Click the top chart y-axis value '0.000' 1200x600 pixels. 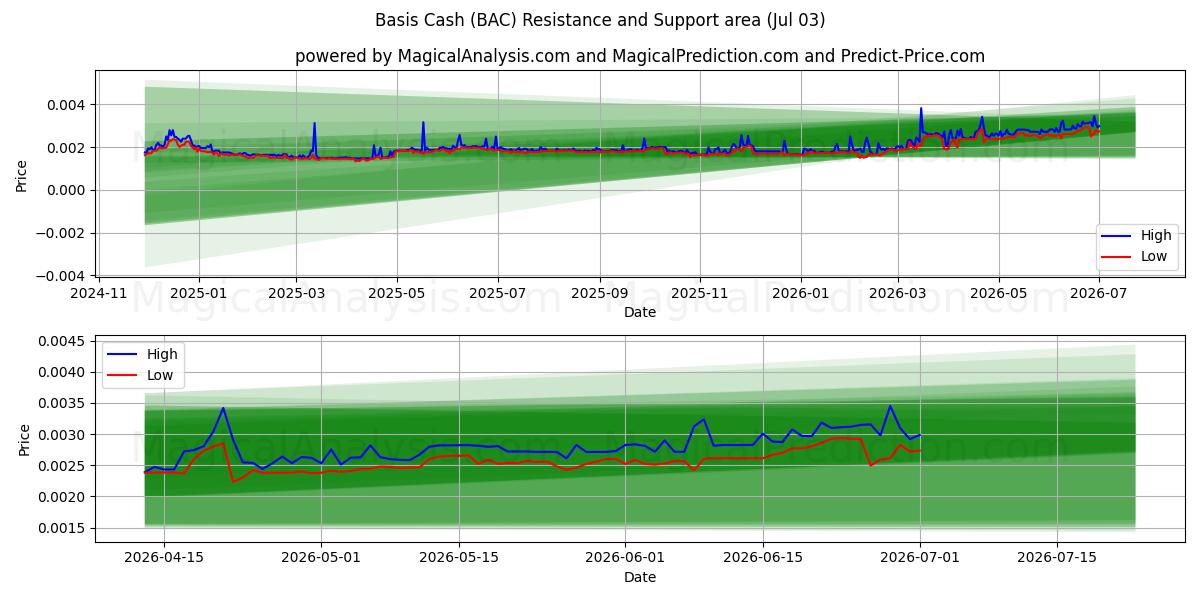(x=69, y=190)
